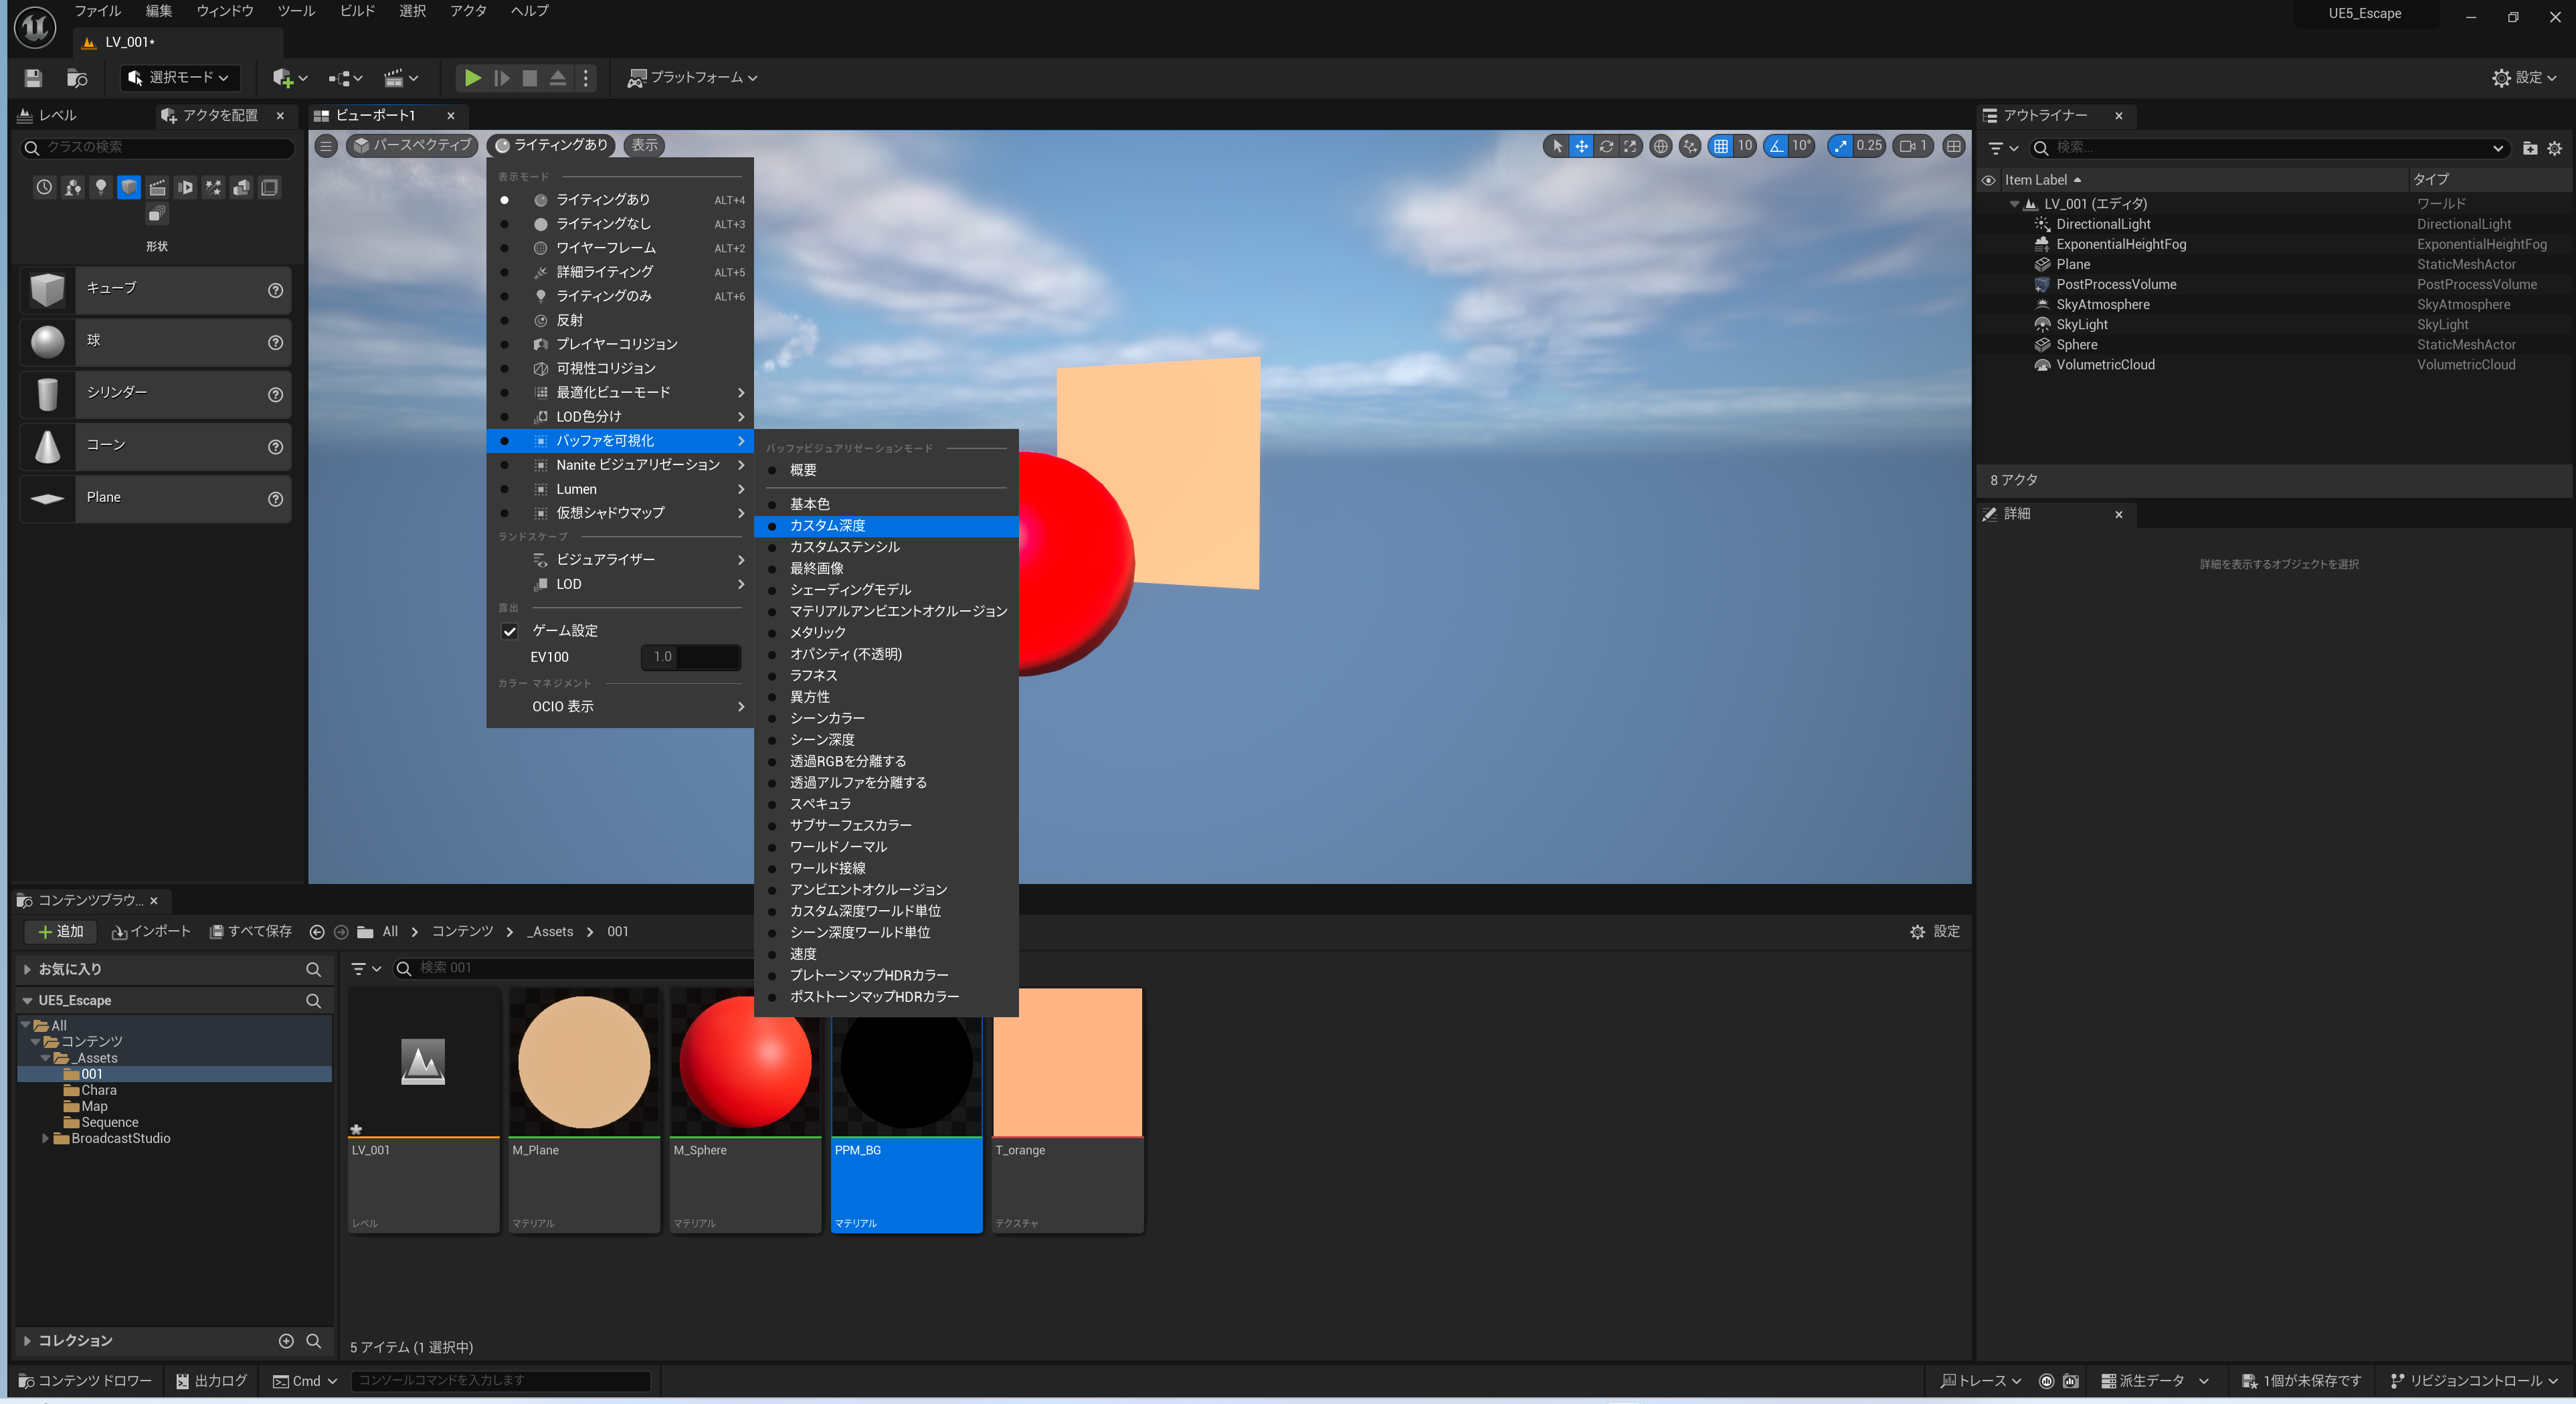Toggle grid snapping icon in viewport toolbar

(1720, 146)
